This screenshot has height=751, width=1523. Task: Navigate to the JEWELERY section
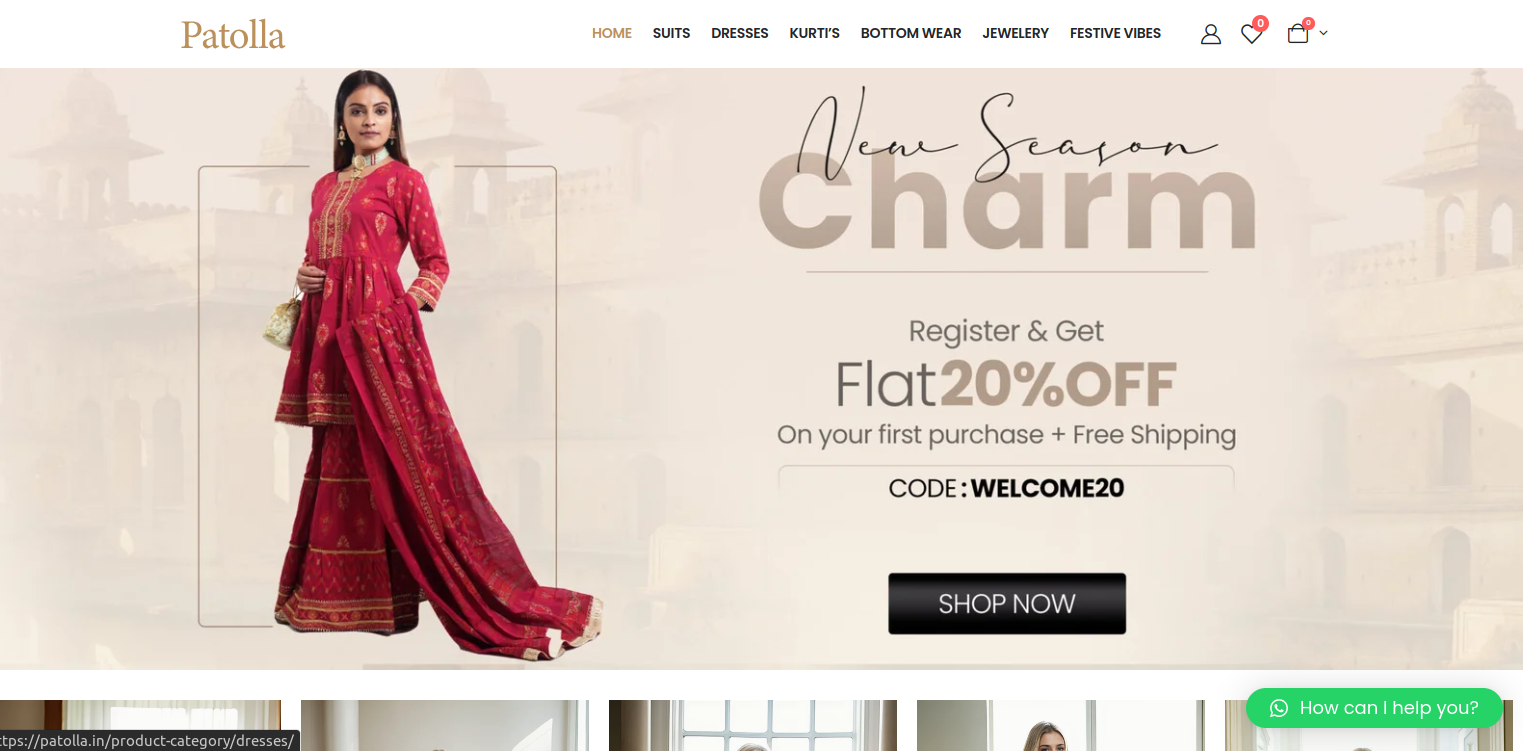pos(1015,34)
